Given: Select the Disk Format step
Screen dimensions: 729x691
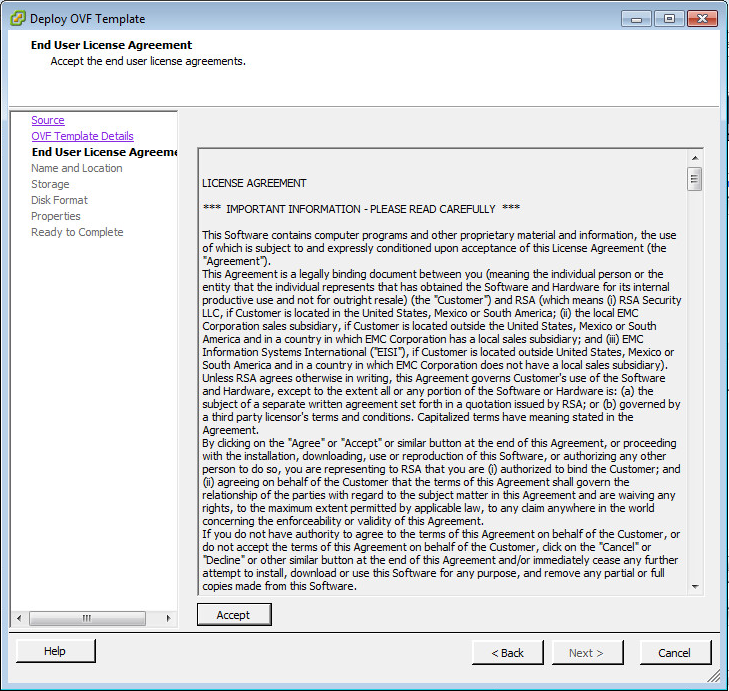Looking at the screenshot, I should coord(59,200).
